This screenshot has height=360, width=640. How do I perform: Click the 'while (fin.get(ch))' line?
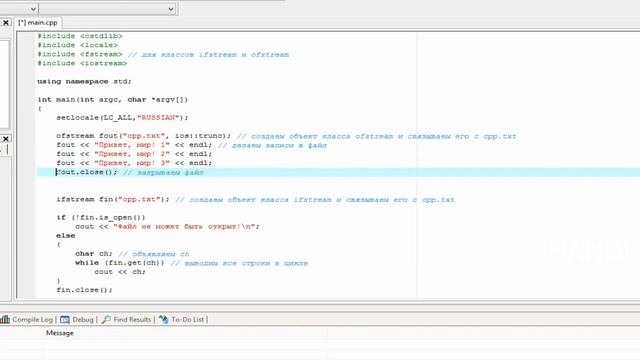[120, 262]
